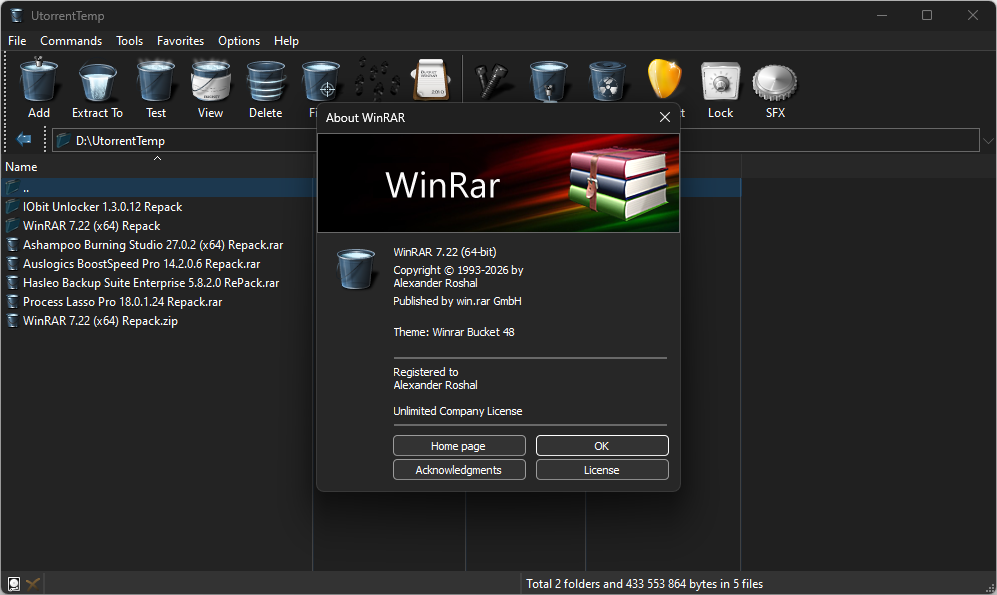
Task: Click the Add bucket toolbar icon
Action: 39,80
